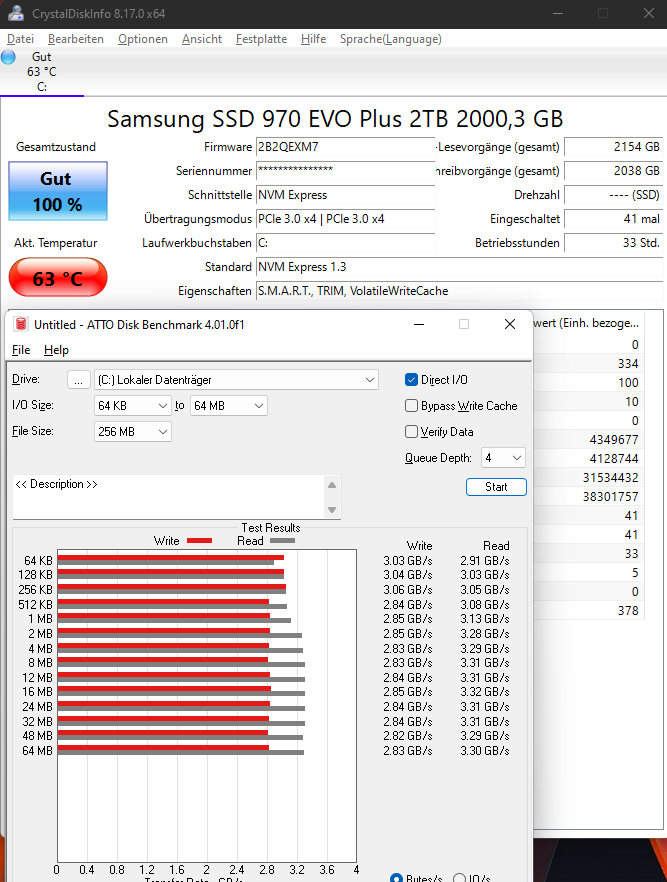Screen dimensions: 667x882
Task: Select the IO/s radio button
Action: click(x=459, y=879)
